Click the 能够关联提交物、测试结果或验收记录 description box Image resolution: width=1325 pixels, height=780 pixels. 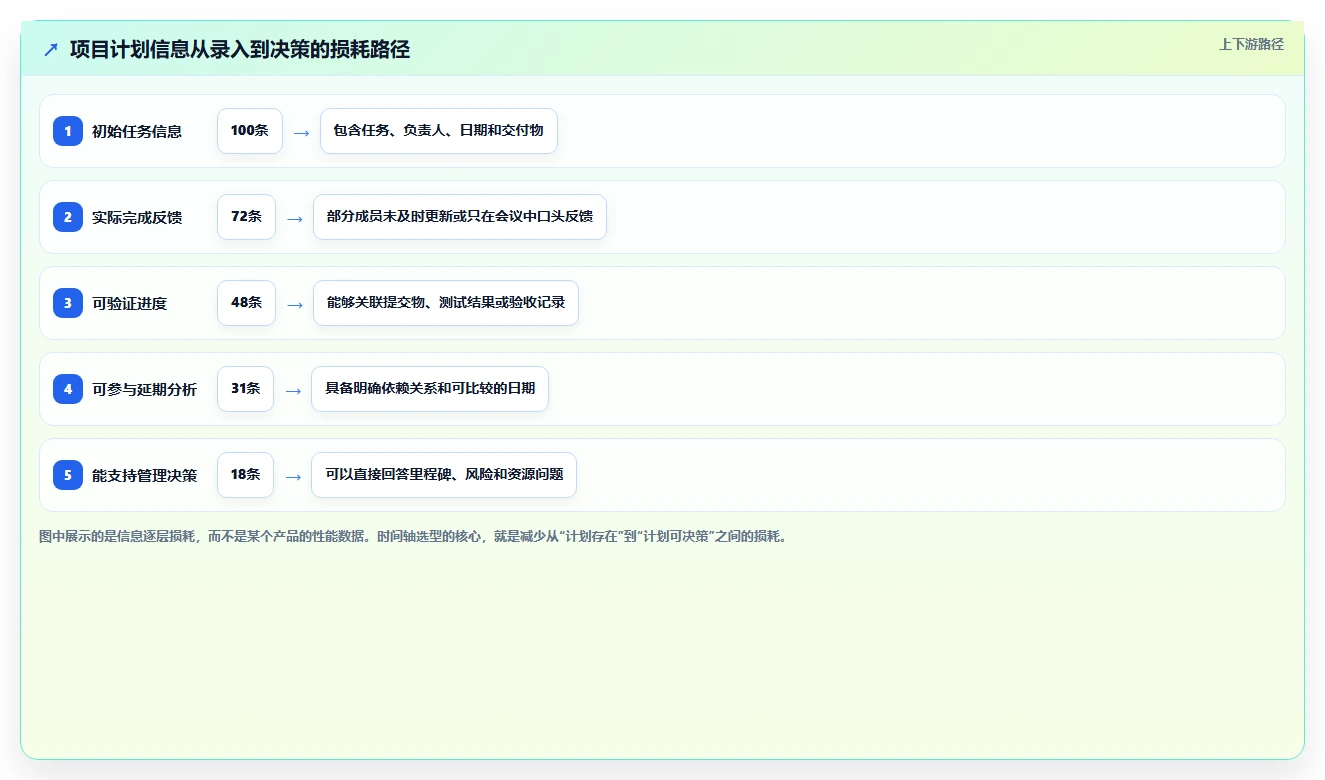(x=446, y=303)
